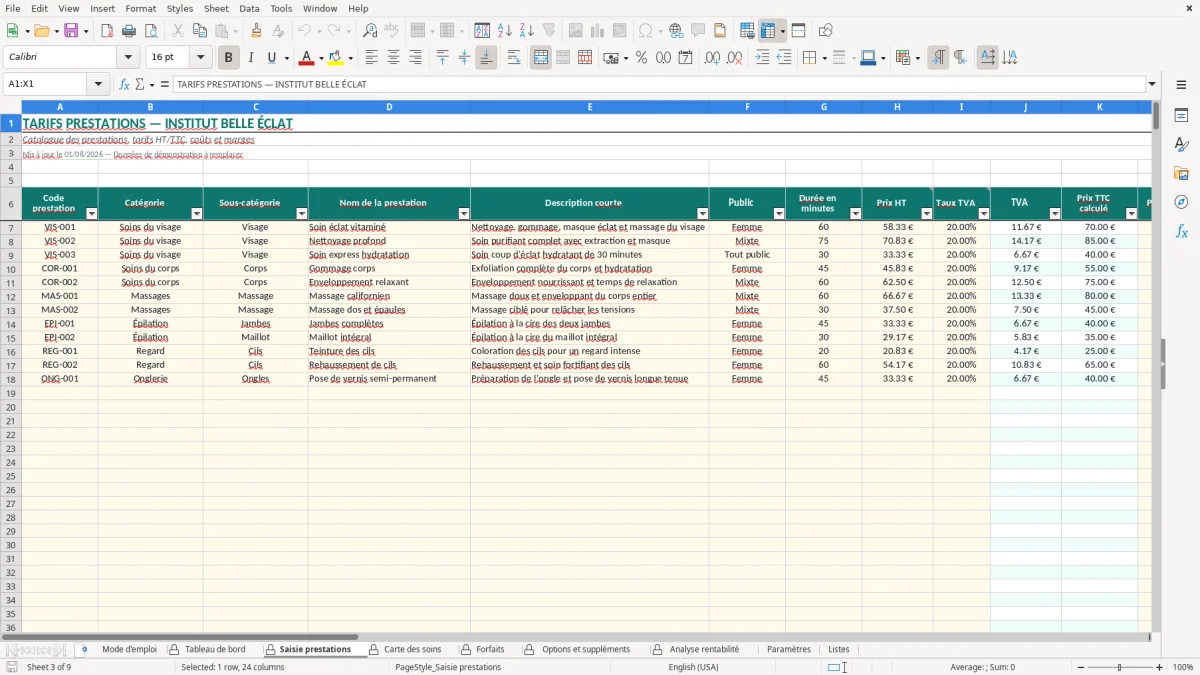1200x675 pixels.
Task: Cut the selected cells with scissors icon
Action: click(177, 31)
